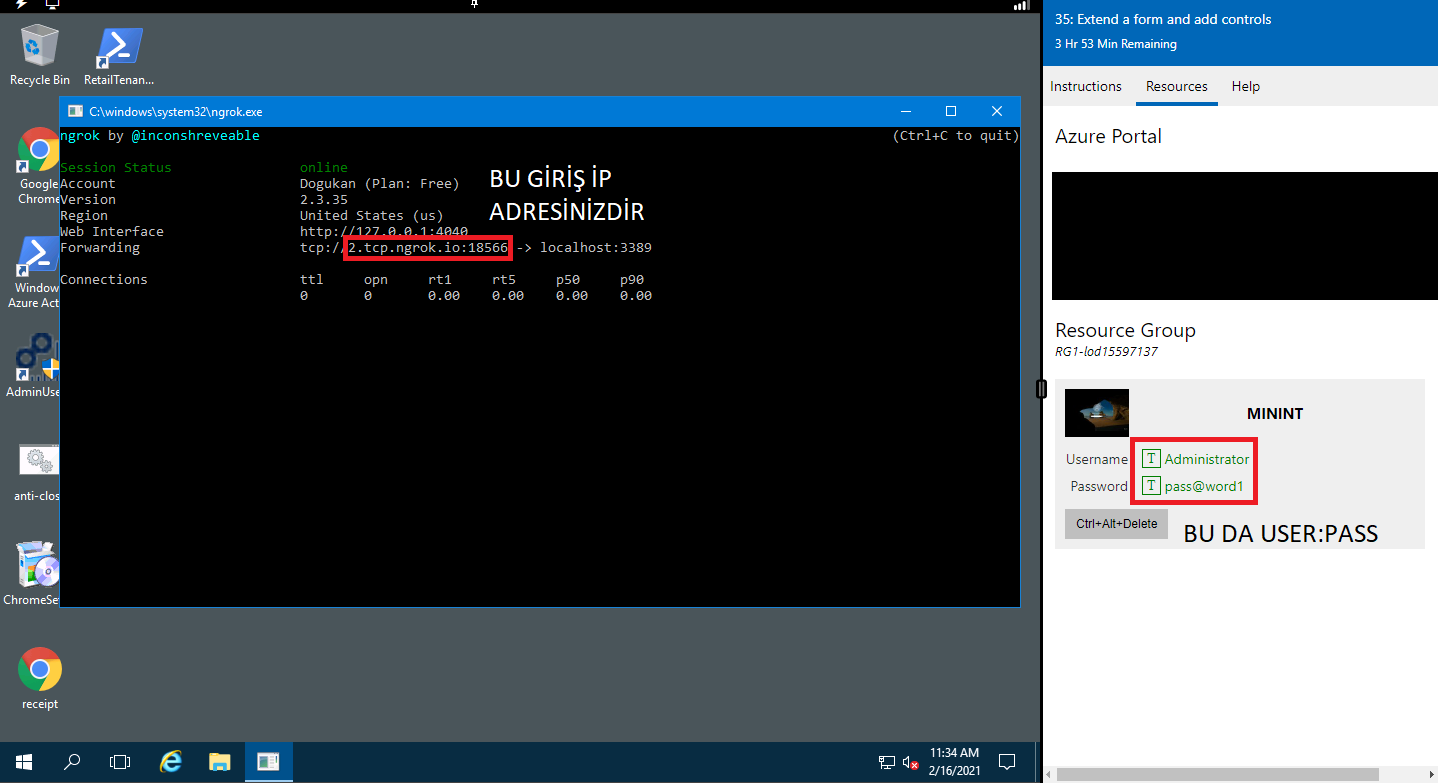The width and height of the screenshot is (1438, 783).
Task: Switch to the Instructions tab
Action: pyautogui.click(x=1086, y=86)
